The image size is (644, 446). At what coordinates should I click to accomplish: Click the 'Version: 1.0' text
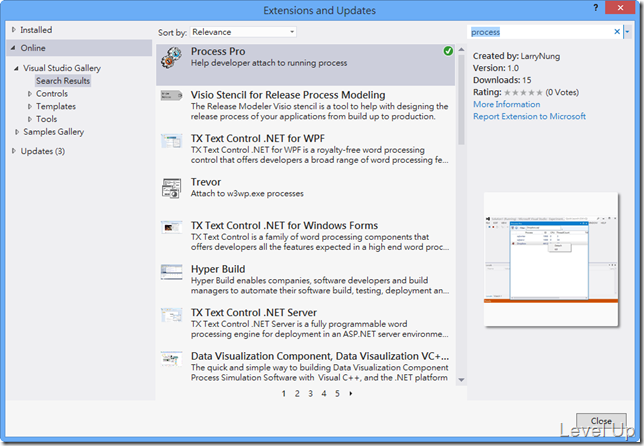[x=496, y=68]
